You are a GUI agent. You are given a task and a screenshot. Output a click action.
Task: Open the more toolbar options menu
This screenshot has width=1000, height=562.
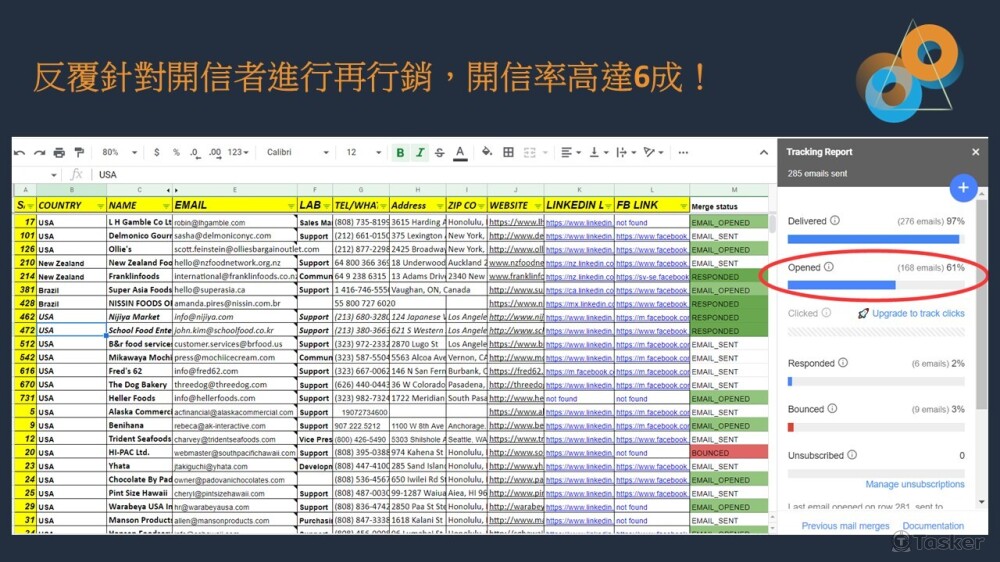(x=683, y=152)
